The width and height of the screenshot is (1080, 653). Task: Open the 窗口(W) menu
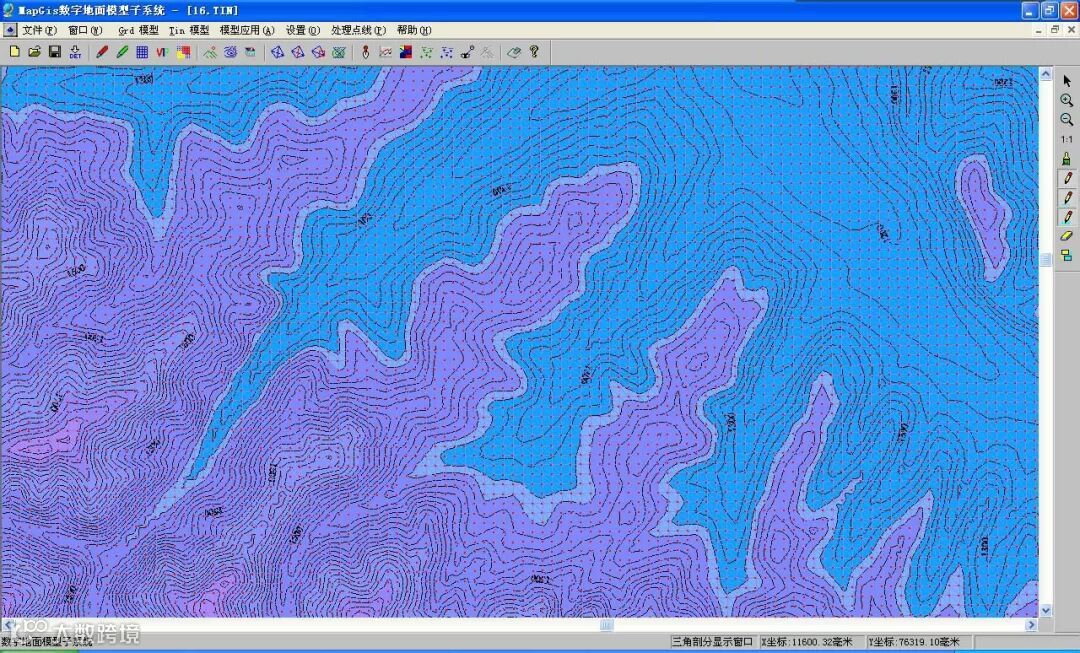click(x=85, y=30)
